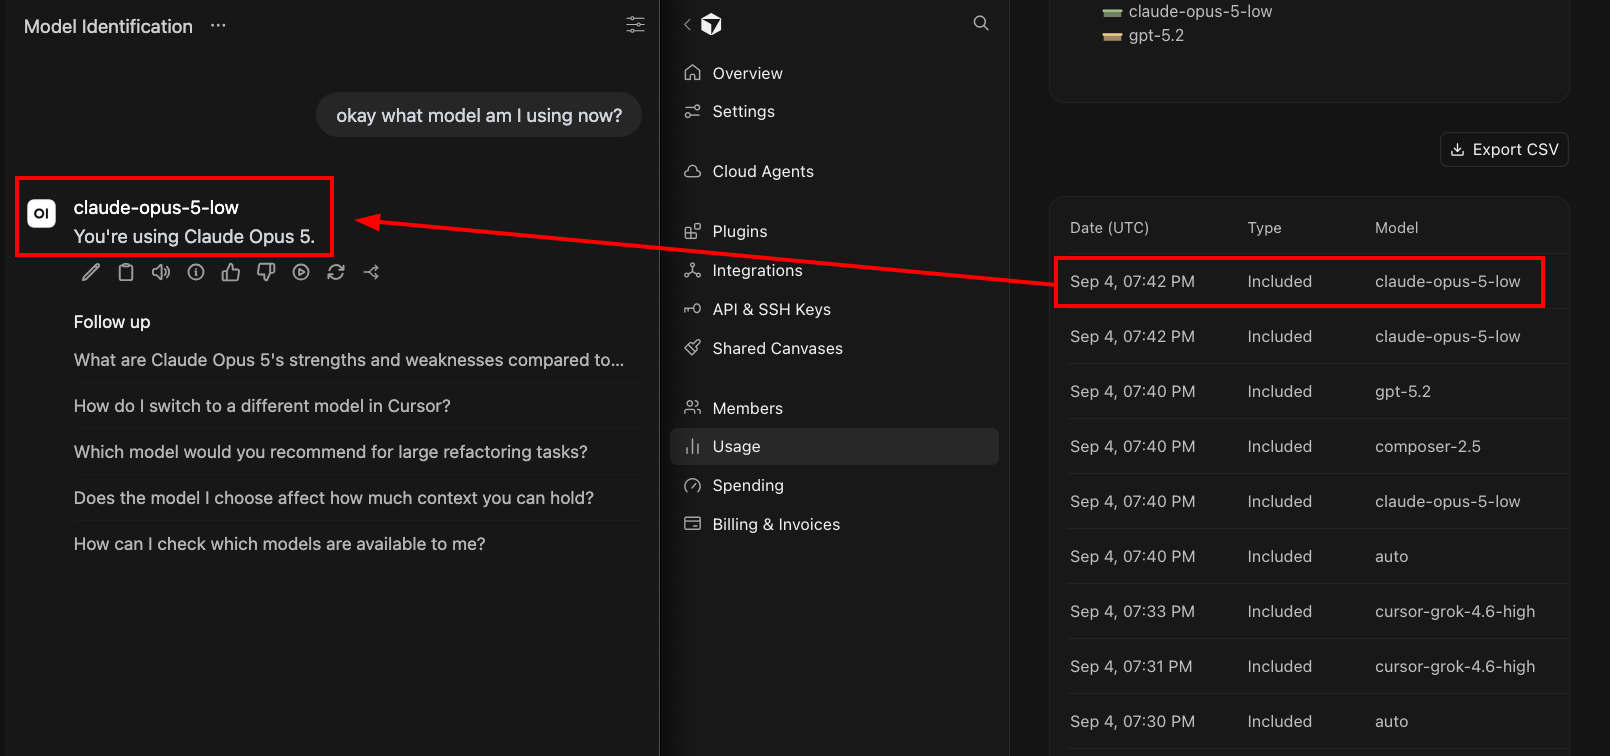This screenshot has height=756, width=1610.
Task: Toggle the claude-opus-5-low chart legend entry
Action: click(x=1187, y=12)
